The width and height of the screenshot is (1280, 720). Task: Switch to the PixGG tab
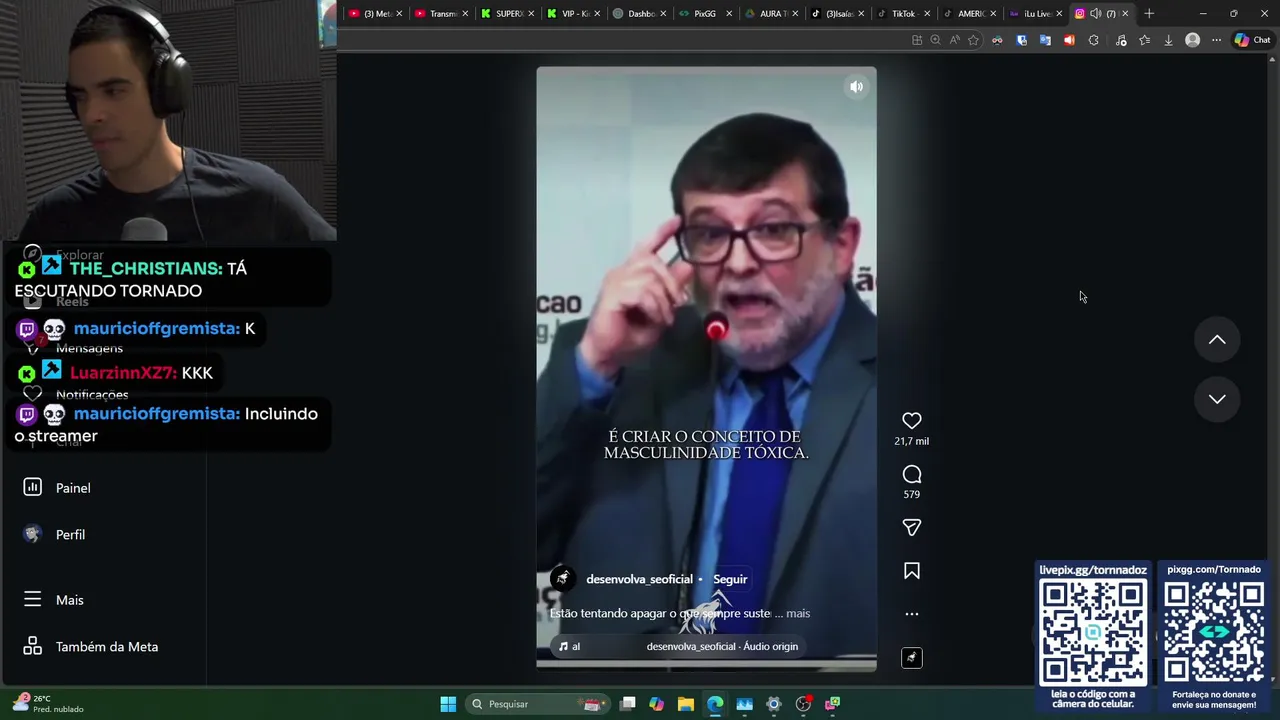pyautogui.click(x=704, y=13)
